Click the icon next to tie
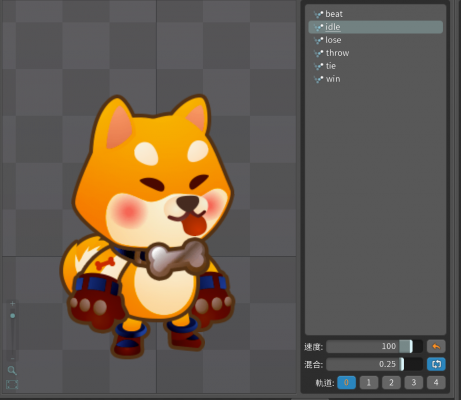The image size is (461, 400). (319, 66)
